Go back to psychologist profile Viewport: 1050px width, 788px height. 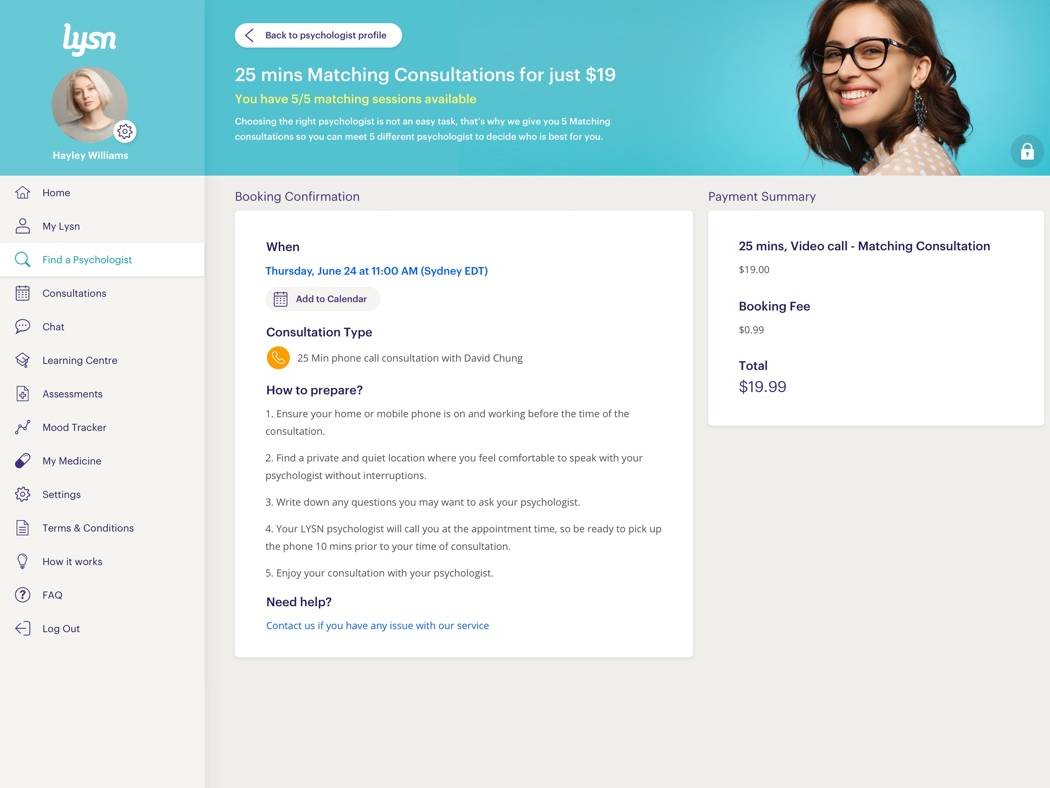coord(318,35)
